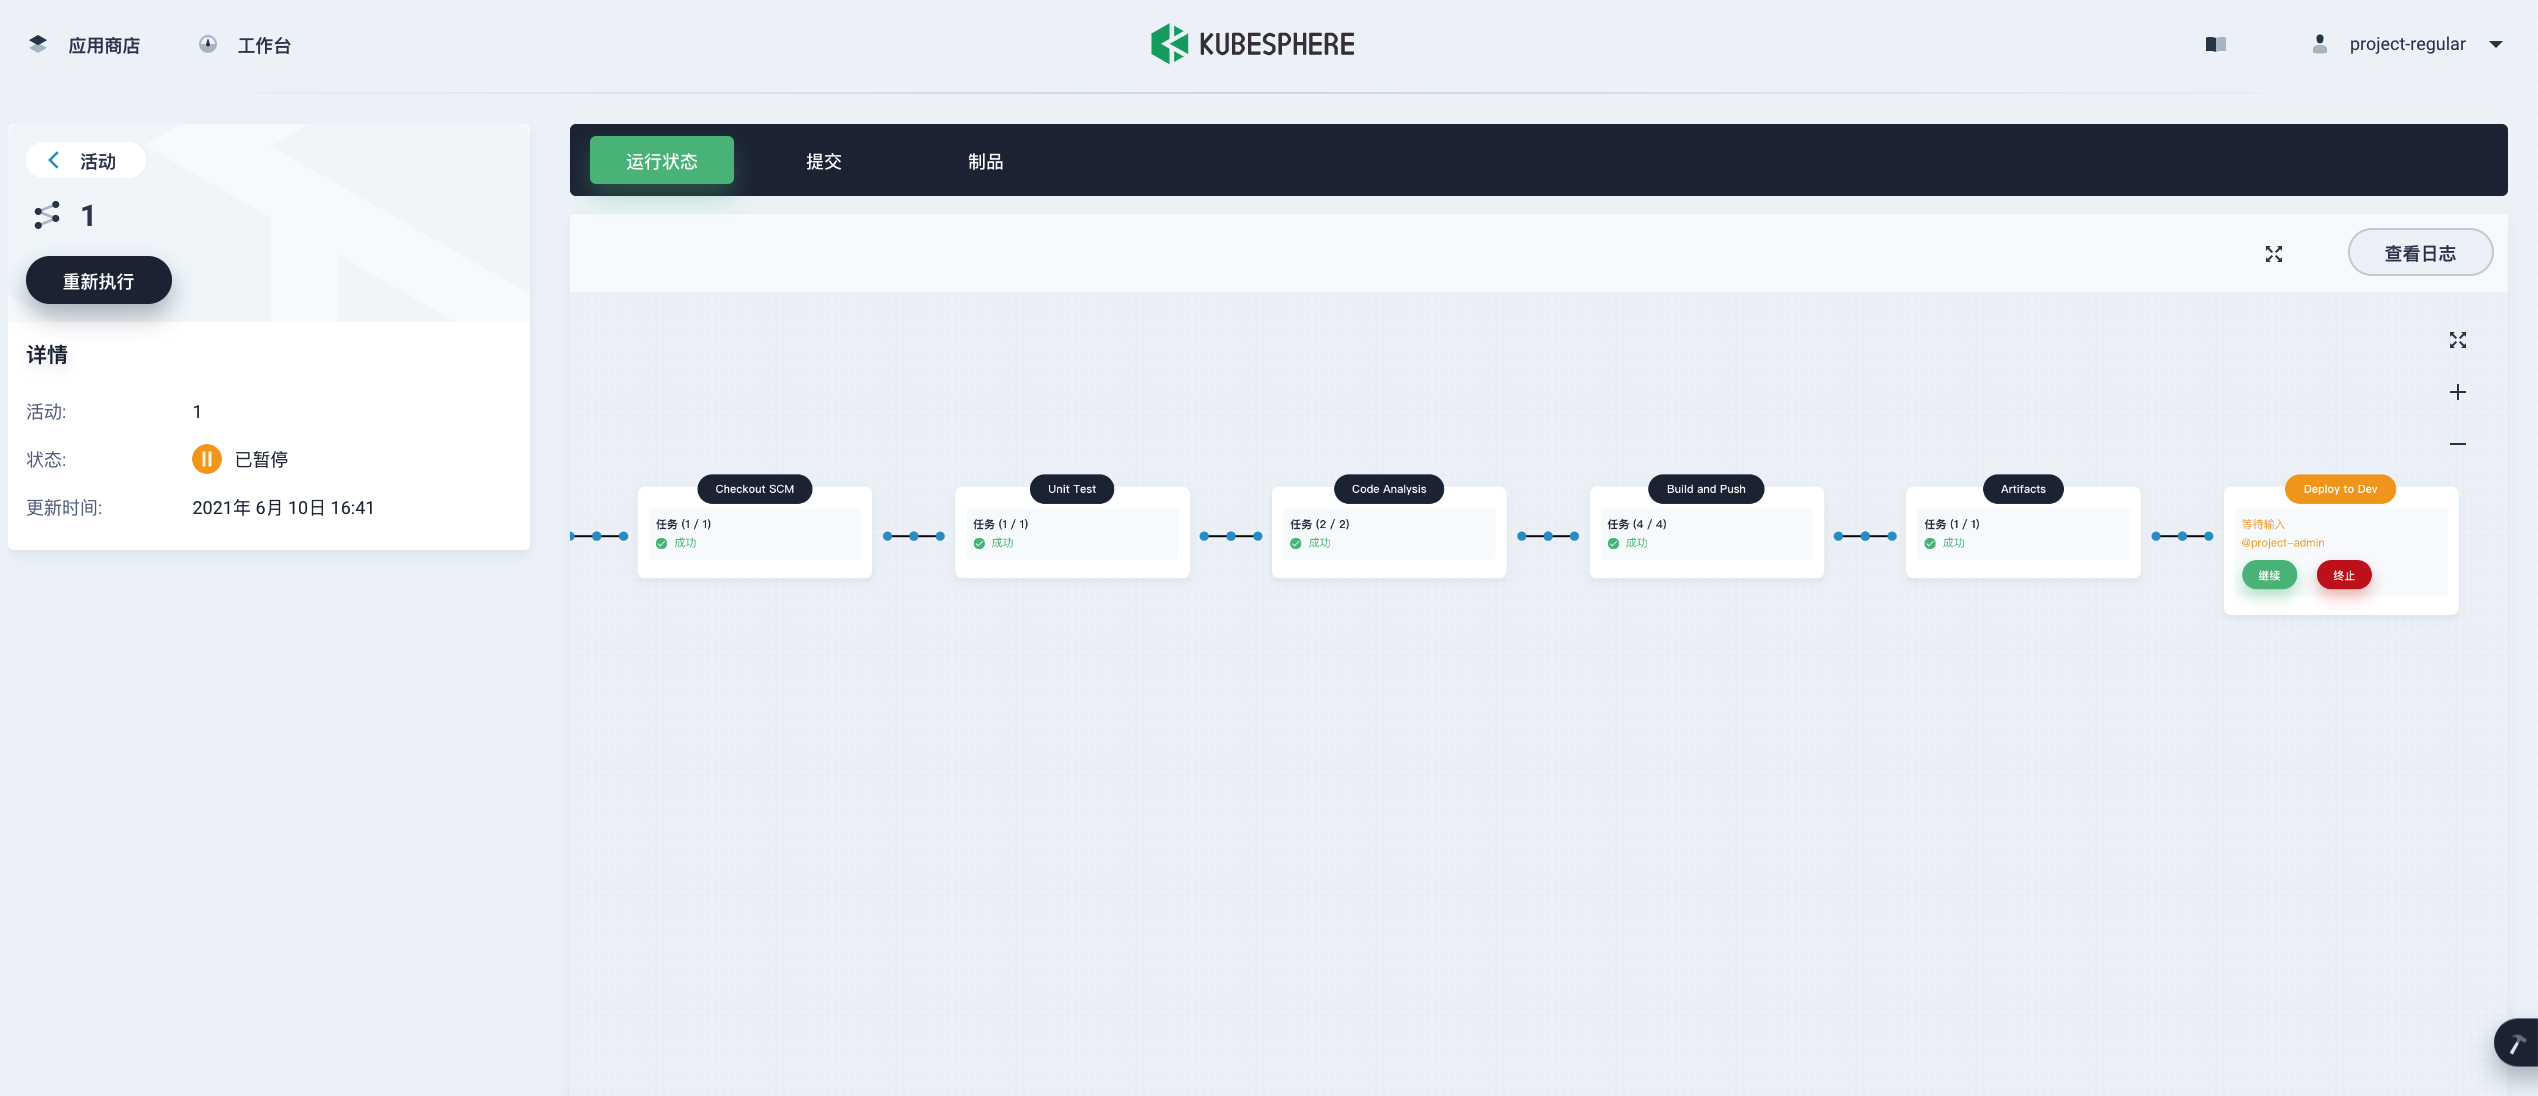Zoom in the pipeline graph with plus icon
The height and width of the screenshot is (1096, 2538).
2457,392
